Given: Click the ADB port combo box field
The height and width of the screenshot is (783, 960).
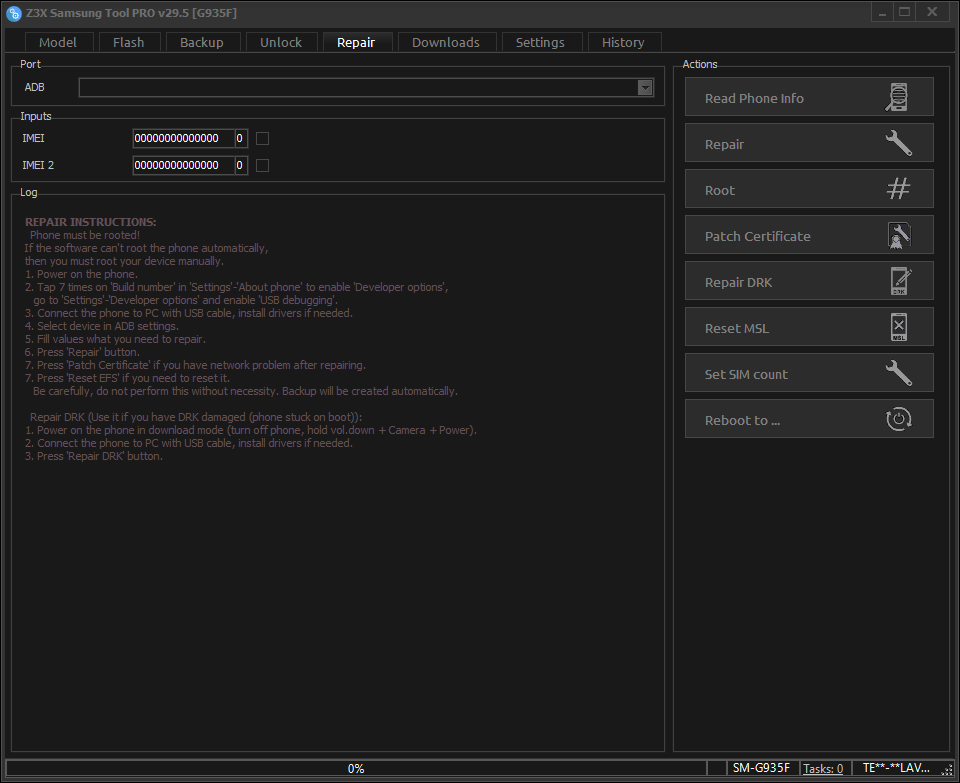Looking at the screenshot, I should pos(366,88).
